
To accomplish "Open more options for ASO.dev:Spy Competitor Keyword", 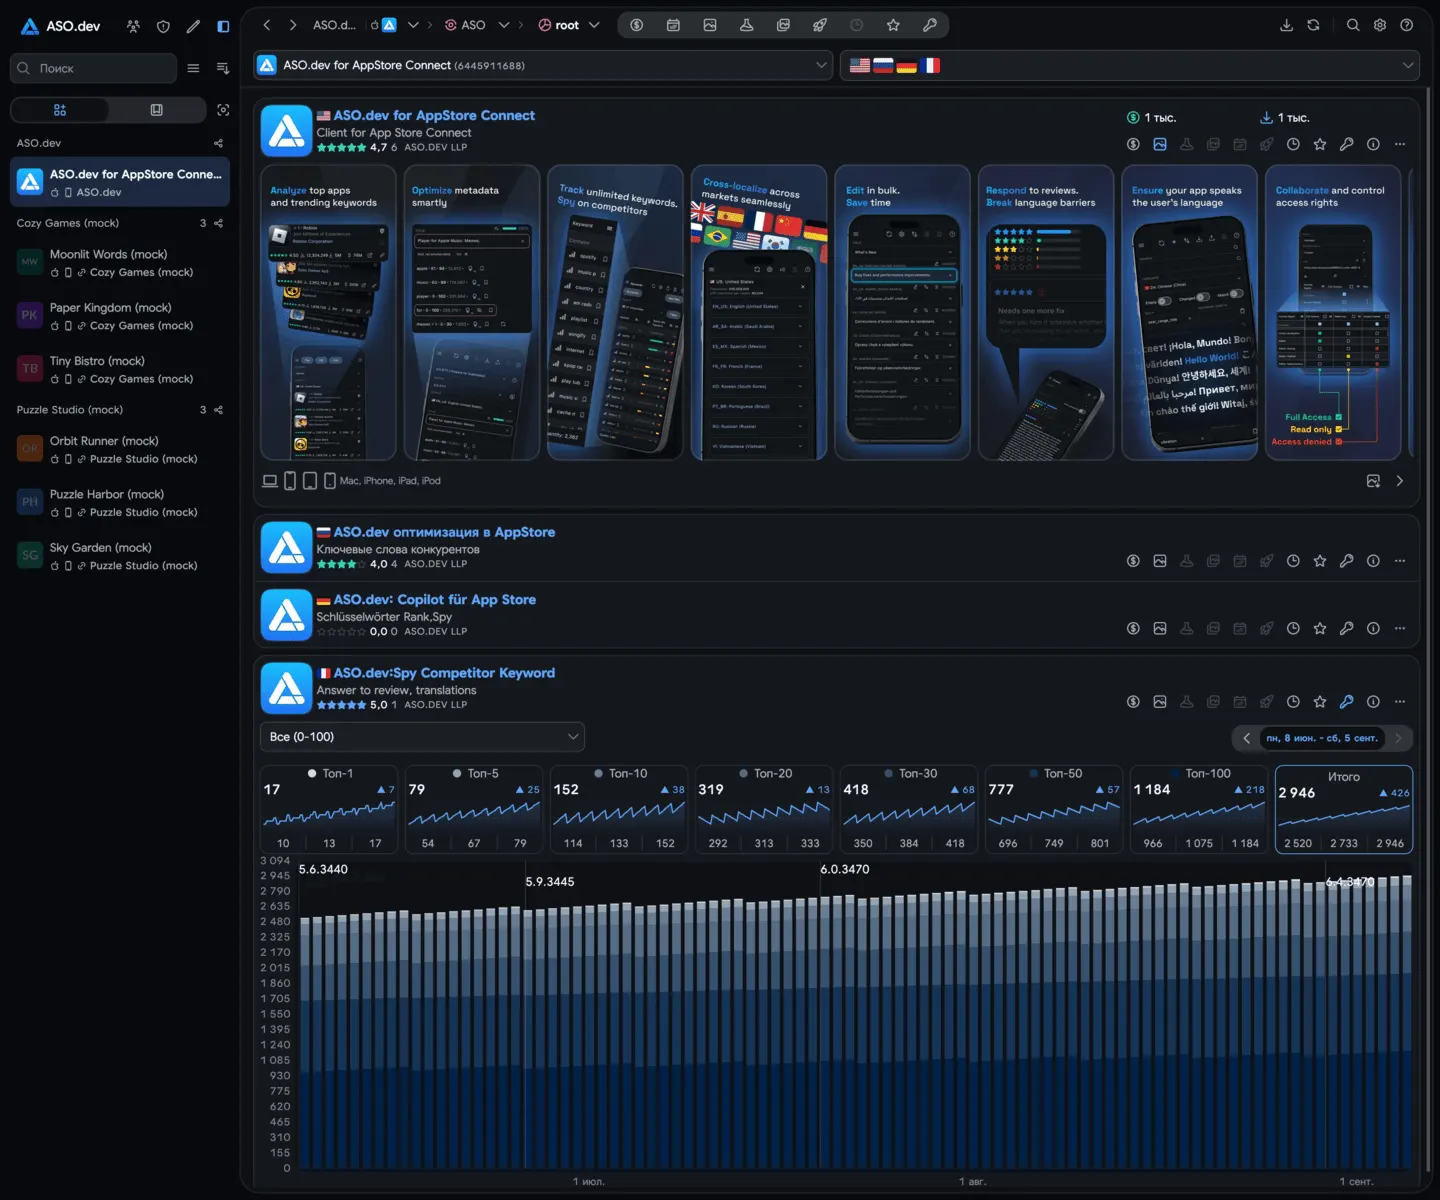I will [x=1400, y=702].
